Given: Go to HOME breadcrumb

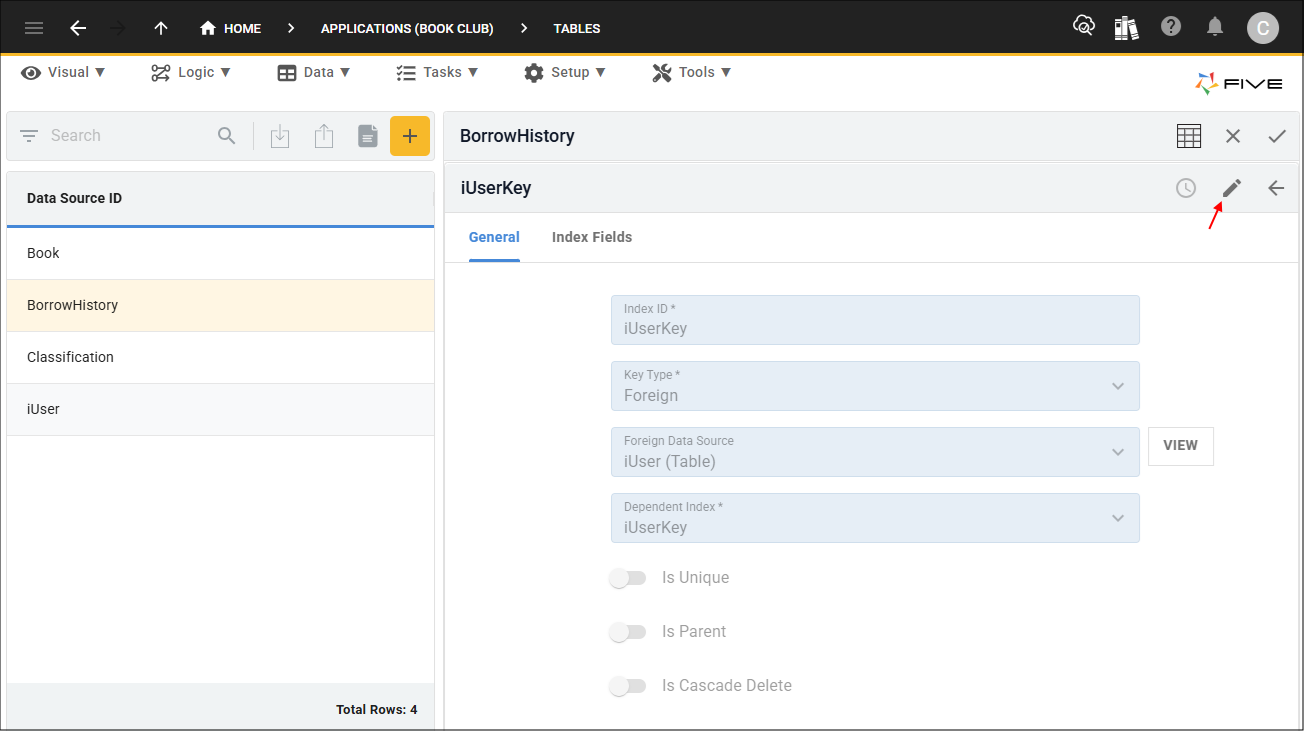Looking at the screenshot, I should (x=231, y=28).
